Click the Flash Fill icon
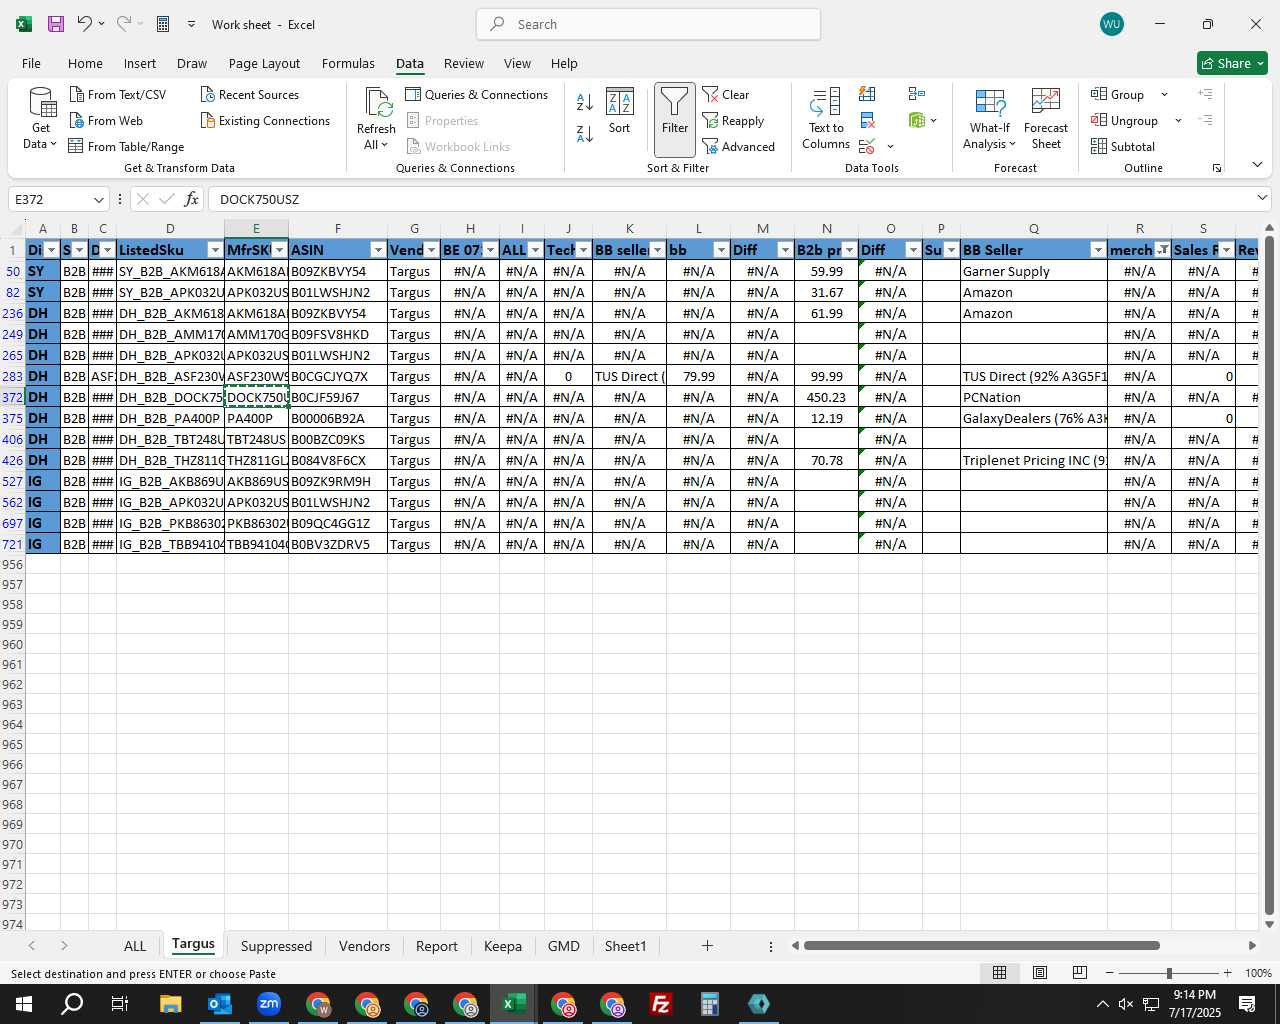Screen dimensions: 1280x1024 868,94
